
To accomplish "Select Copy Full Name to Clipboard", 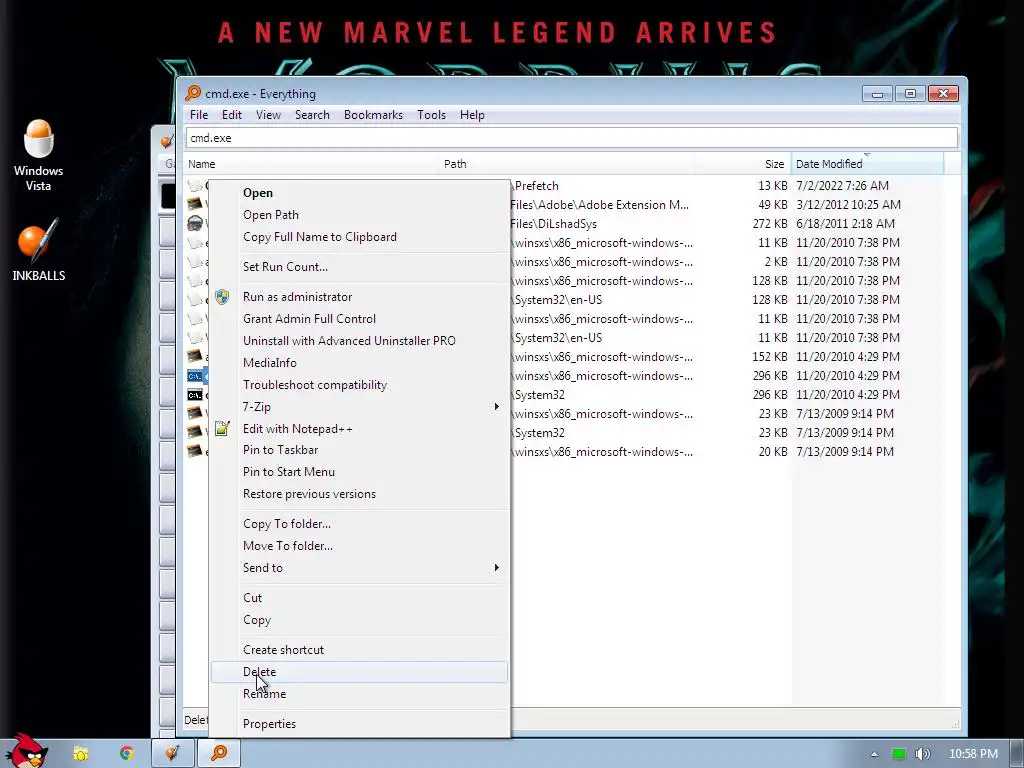I will click(319, 237).
